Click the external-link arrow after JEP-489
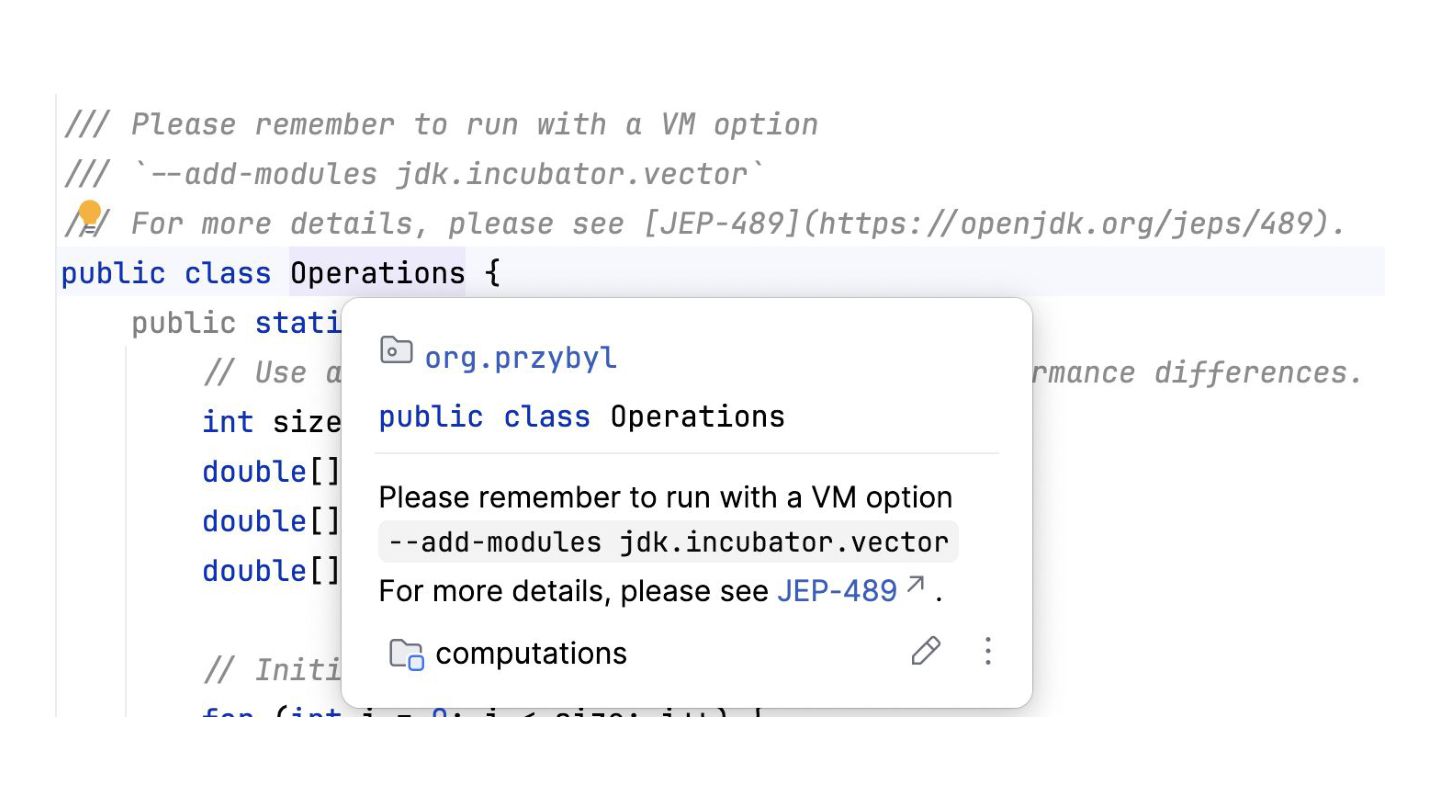The height and width of the screenshot is (810, 1440). [x=916, y=586]
